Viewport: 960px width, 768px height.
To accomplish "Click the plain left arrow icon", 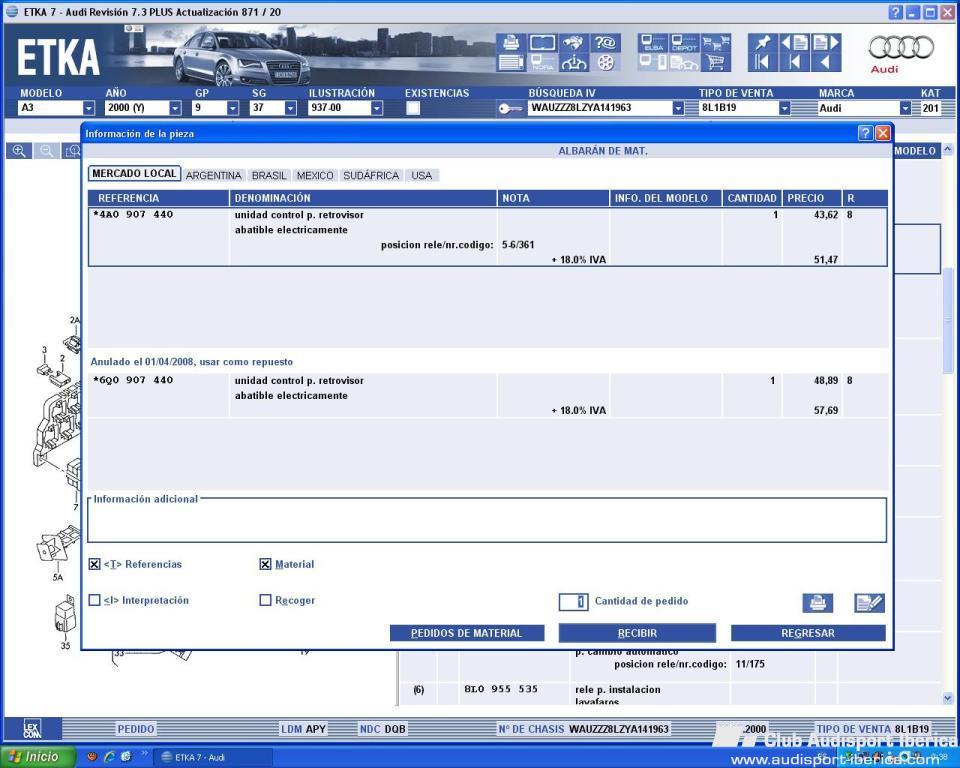I will [x=825, y=62].
